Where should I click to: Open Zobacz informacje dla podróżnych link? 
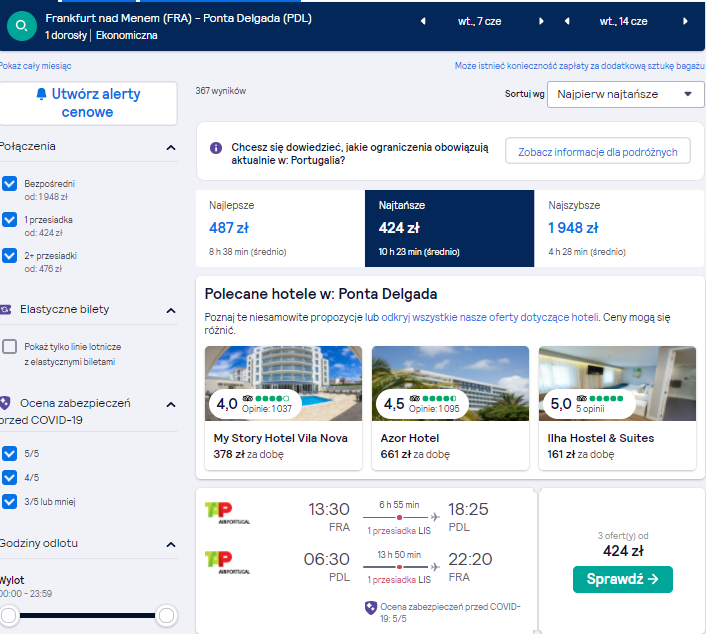pos(597,152)
